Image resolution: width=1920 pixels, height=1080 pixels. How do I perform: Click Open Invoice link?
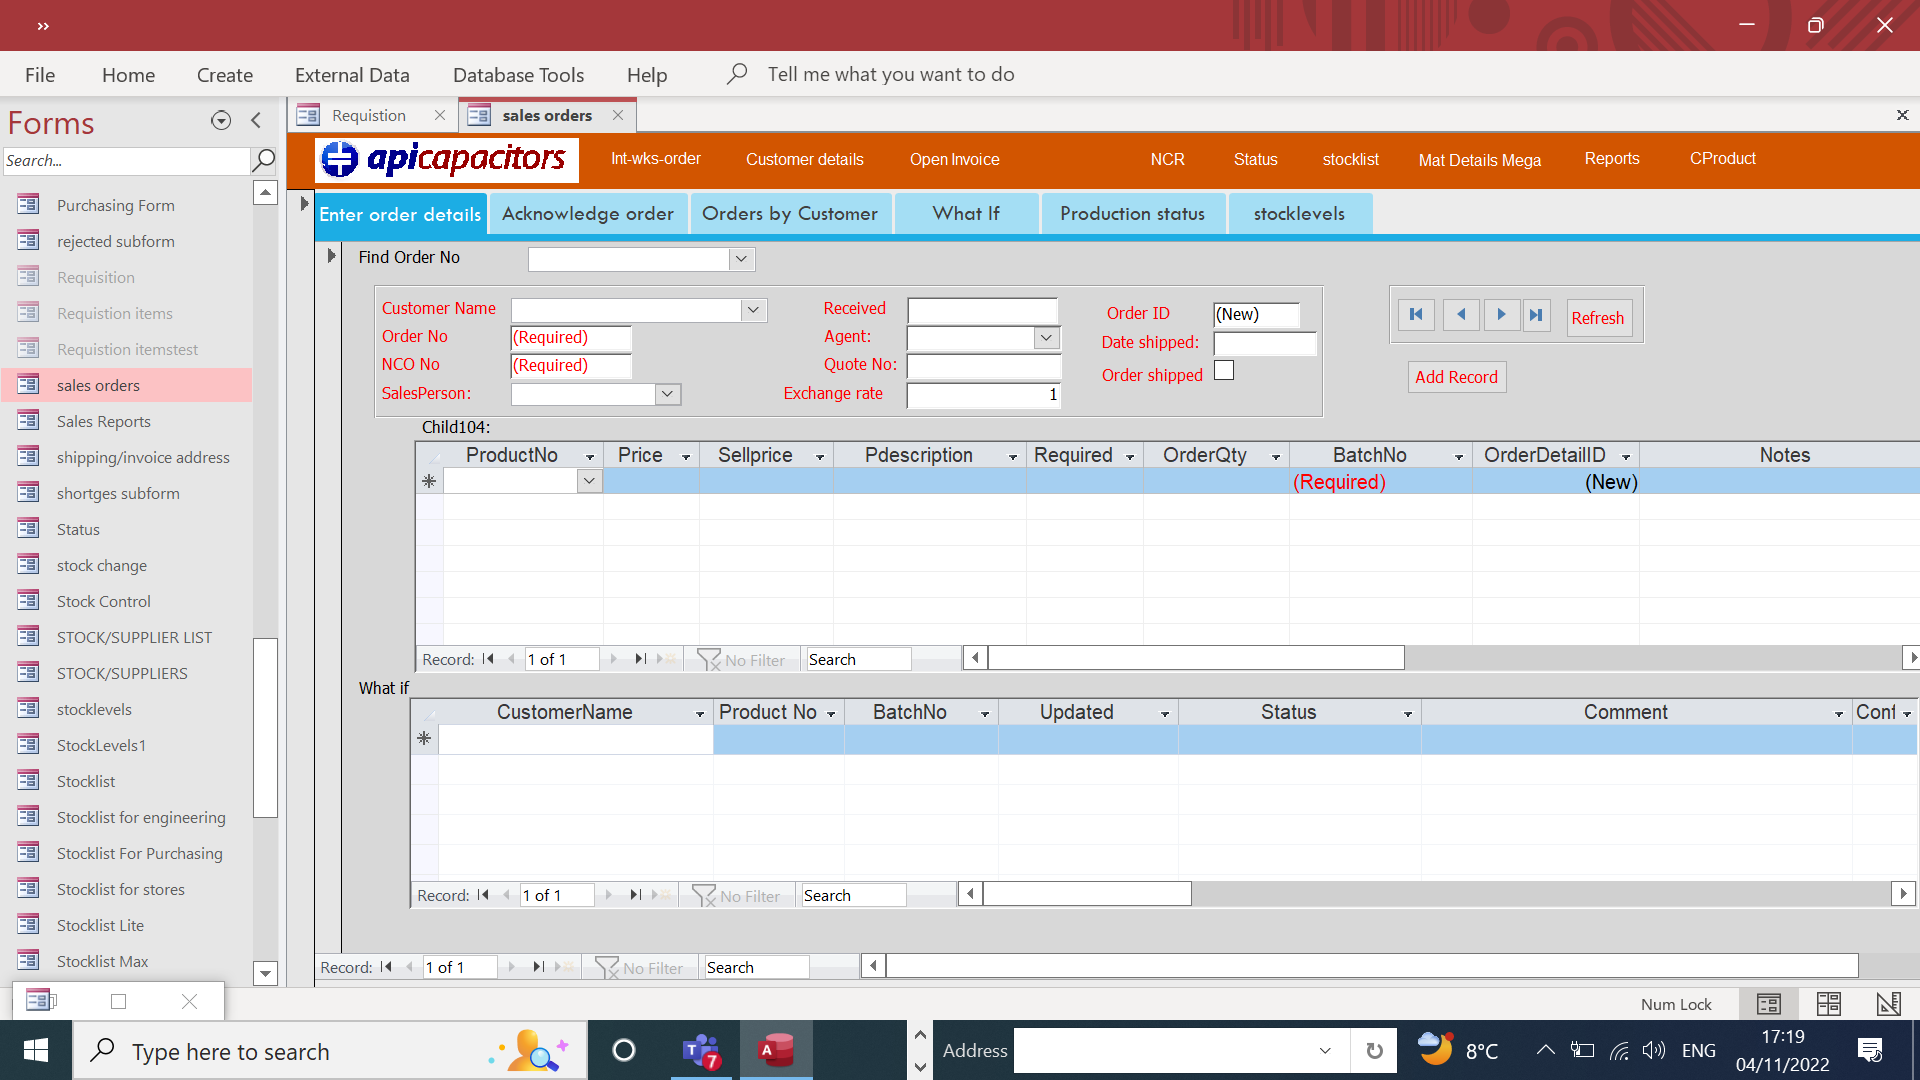(x=955, y=159)
